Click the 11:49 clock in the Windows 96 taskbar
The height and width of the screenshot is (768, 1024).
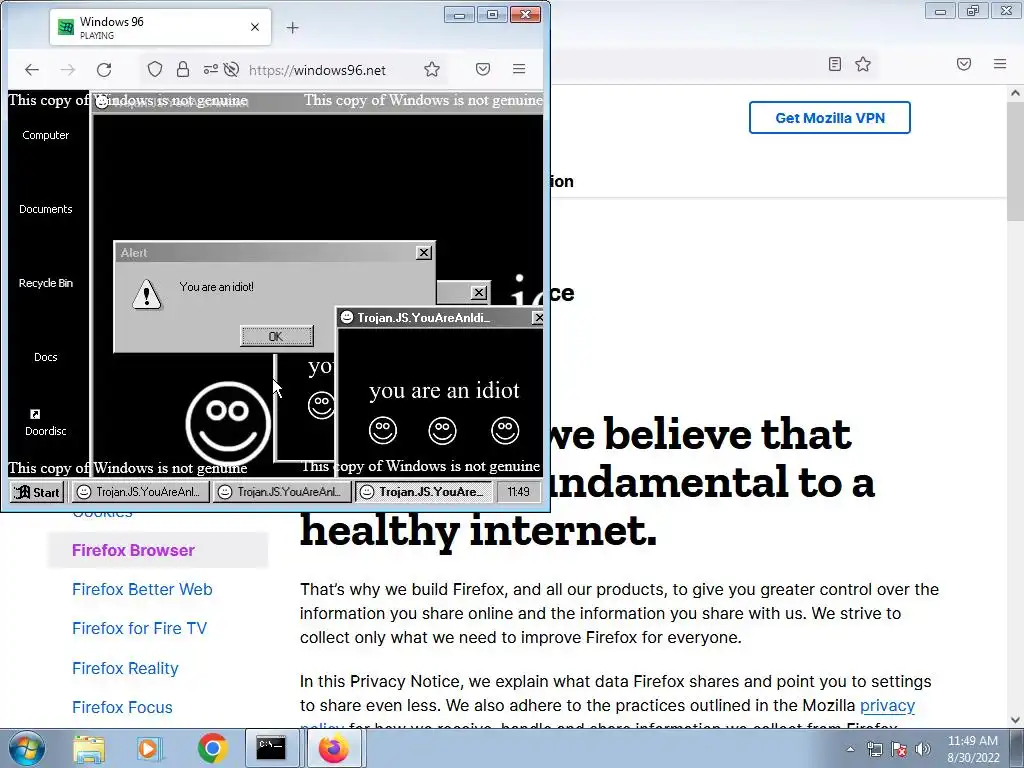pos(519,492)
